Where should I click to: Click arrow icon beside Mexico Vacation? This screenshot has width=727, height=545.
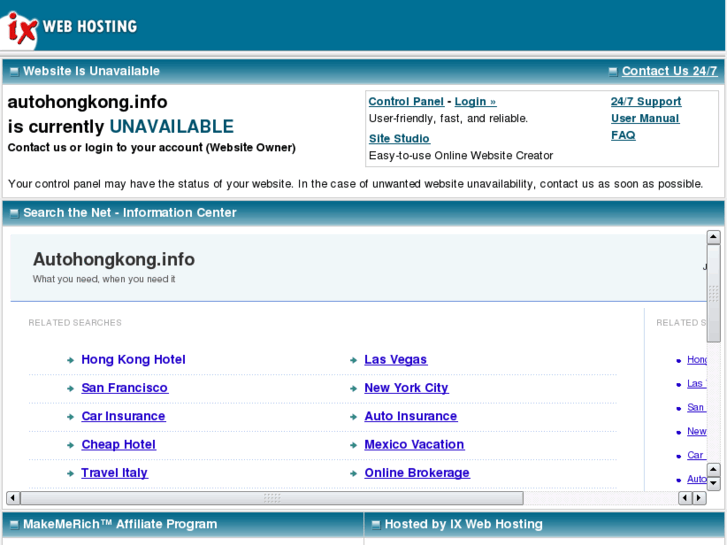point(353,445)
